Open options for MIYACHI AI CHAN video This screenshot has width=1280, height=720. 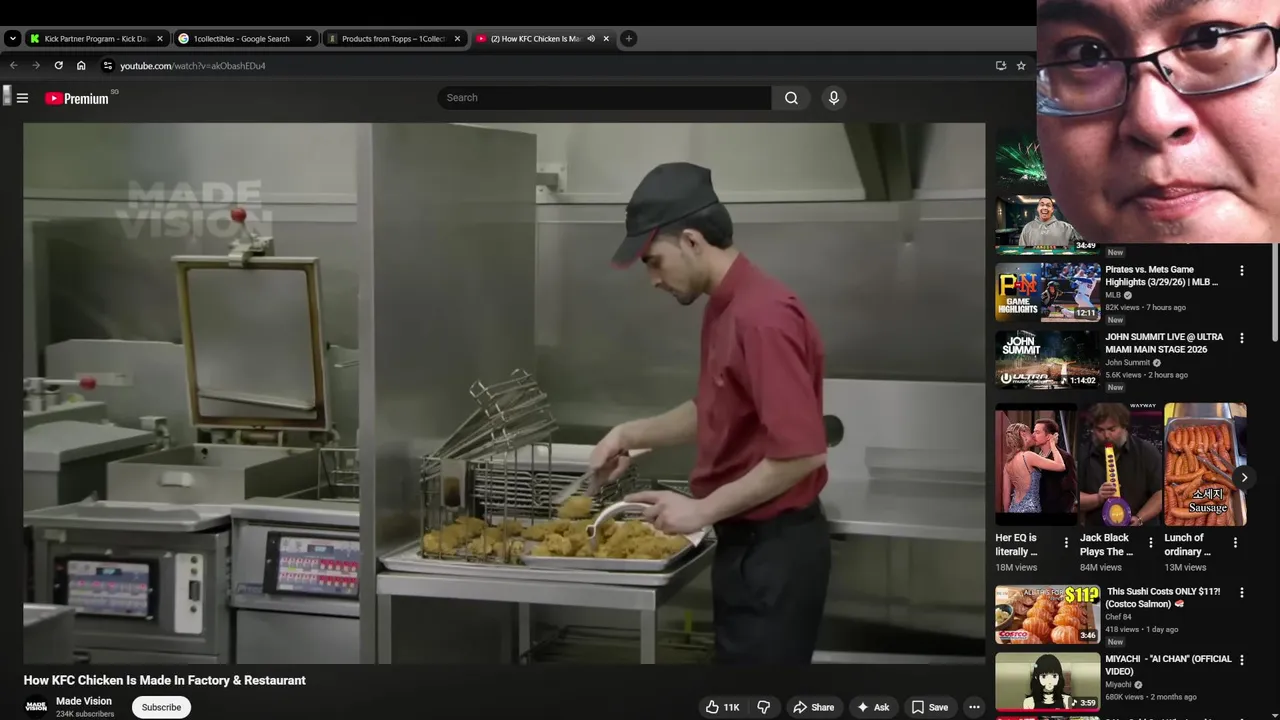click(1242, 660)
